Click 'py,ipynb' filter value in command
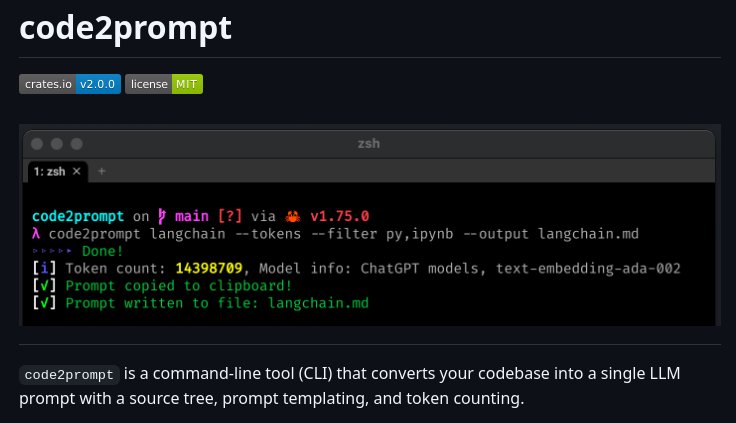Viewport: 736px width, 423px height. [x=420, y=234]
